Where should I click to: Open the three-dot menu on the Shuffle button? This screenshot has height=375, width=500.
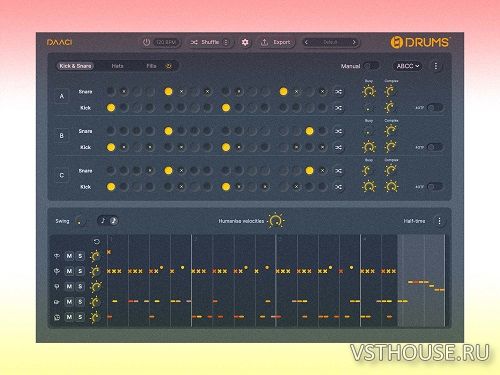click(226, 42)
